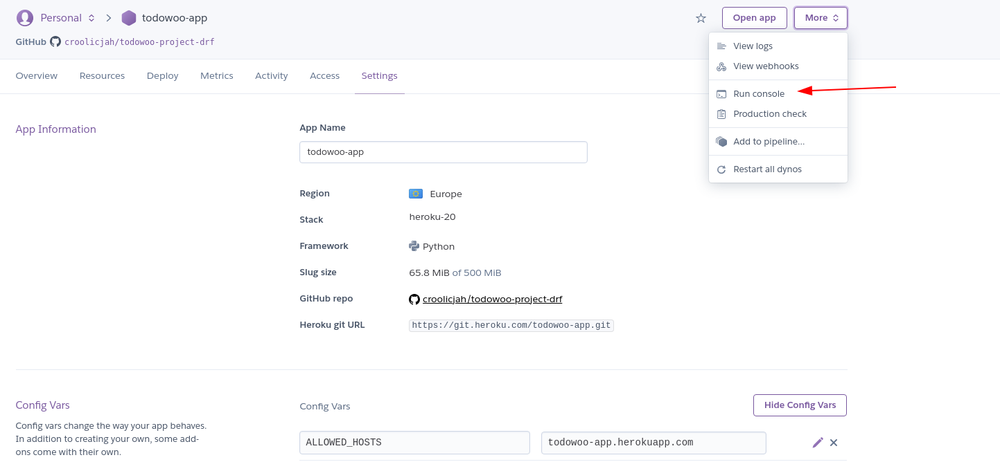Viewport: 1000px width, 462px height.
Task: Click the Personal account avatar icon
Action: coord(24,18)
